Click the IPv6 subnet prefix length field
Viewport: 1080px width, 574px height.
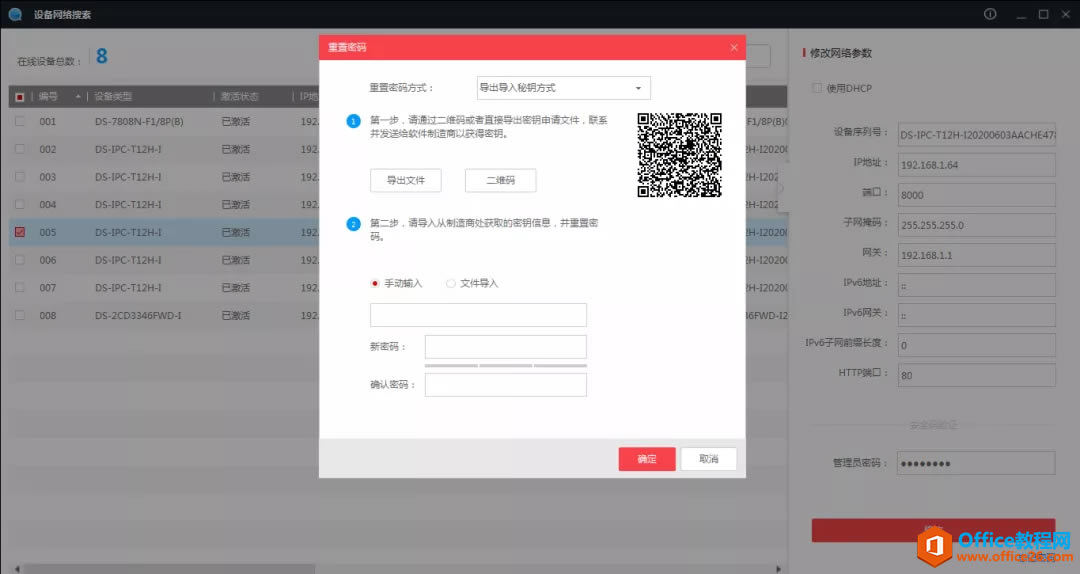pos(976,345)
